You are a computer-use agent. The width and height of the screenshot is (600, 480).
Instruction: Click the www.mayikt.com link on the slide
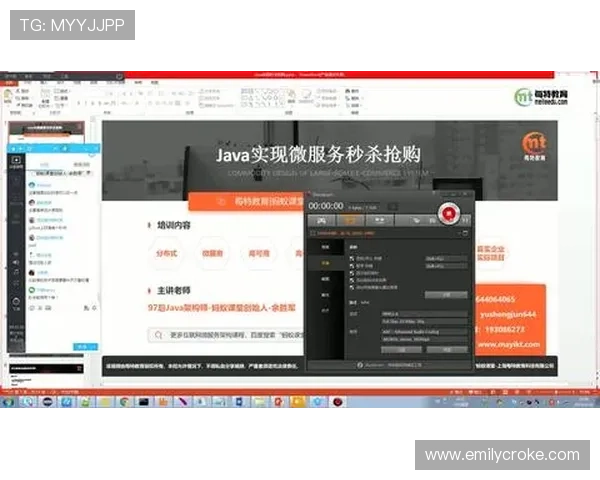coord(509,344)
